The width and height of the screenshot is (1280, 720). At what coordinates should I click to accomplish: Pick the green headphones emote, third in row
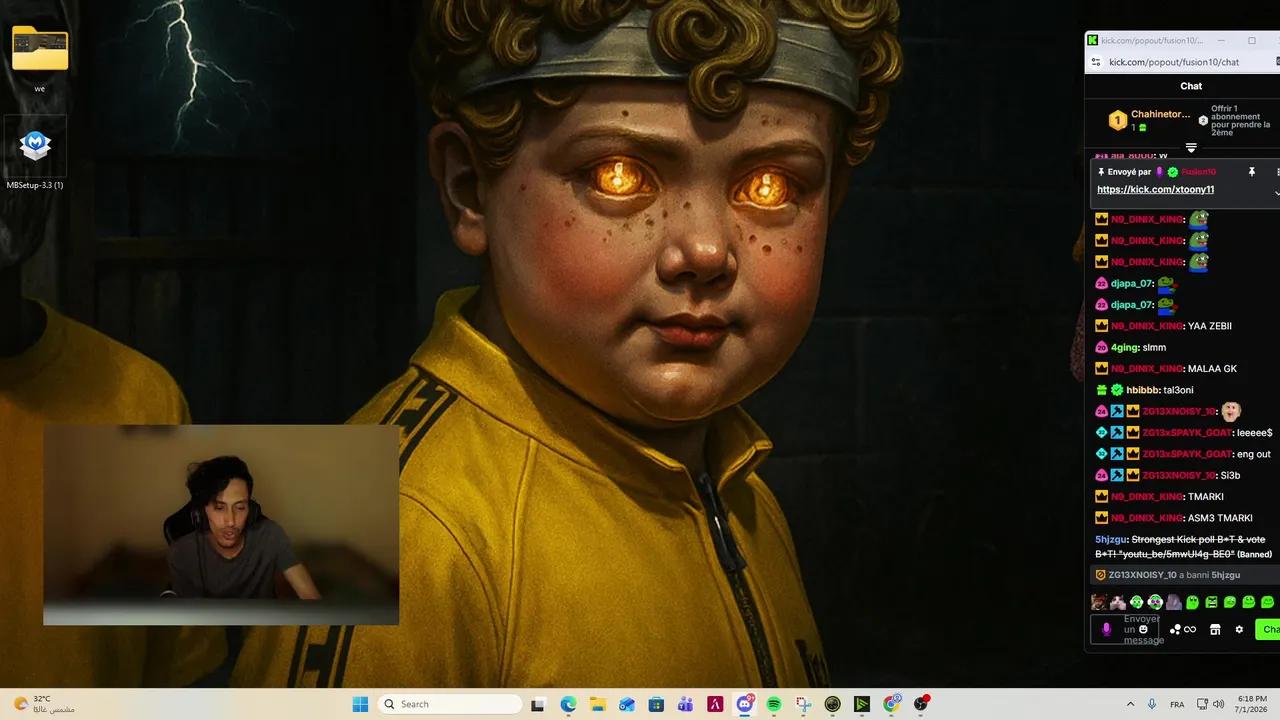pos(1136,602)
